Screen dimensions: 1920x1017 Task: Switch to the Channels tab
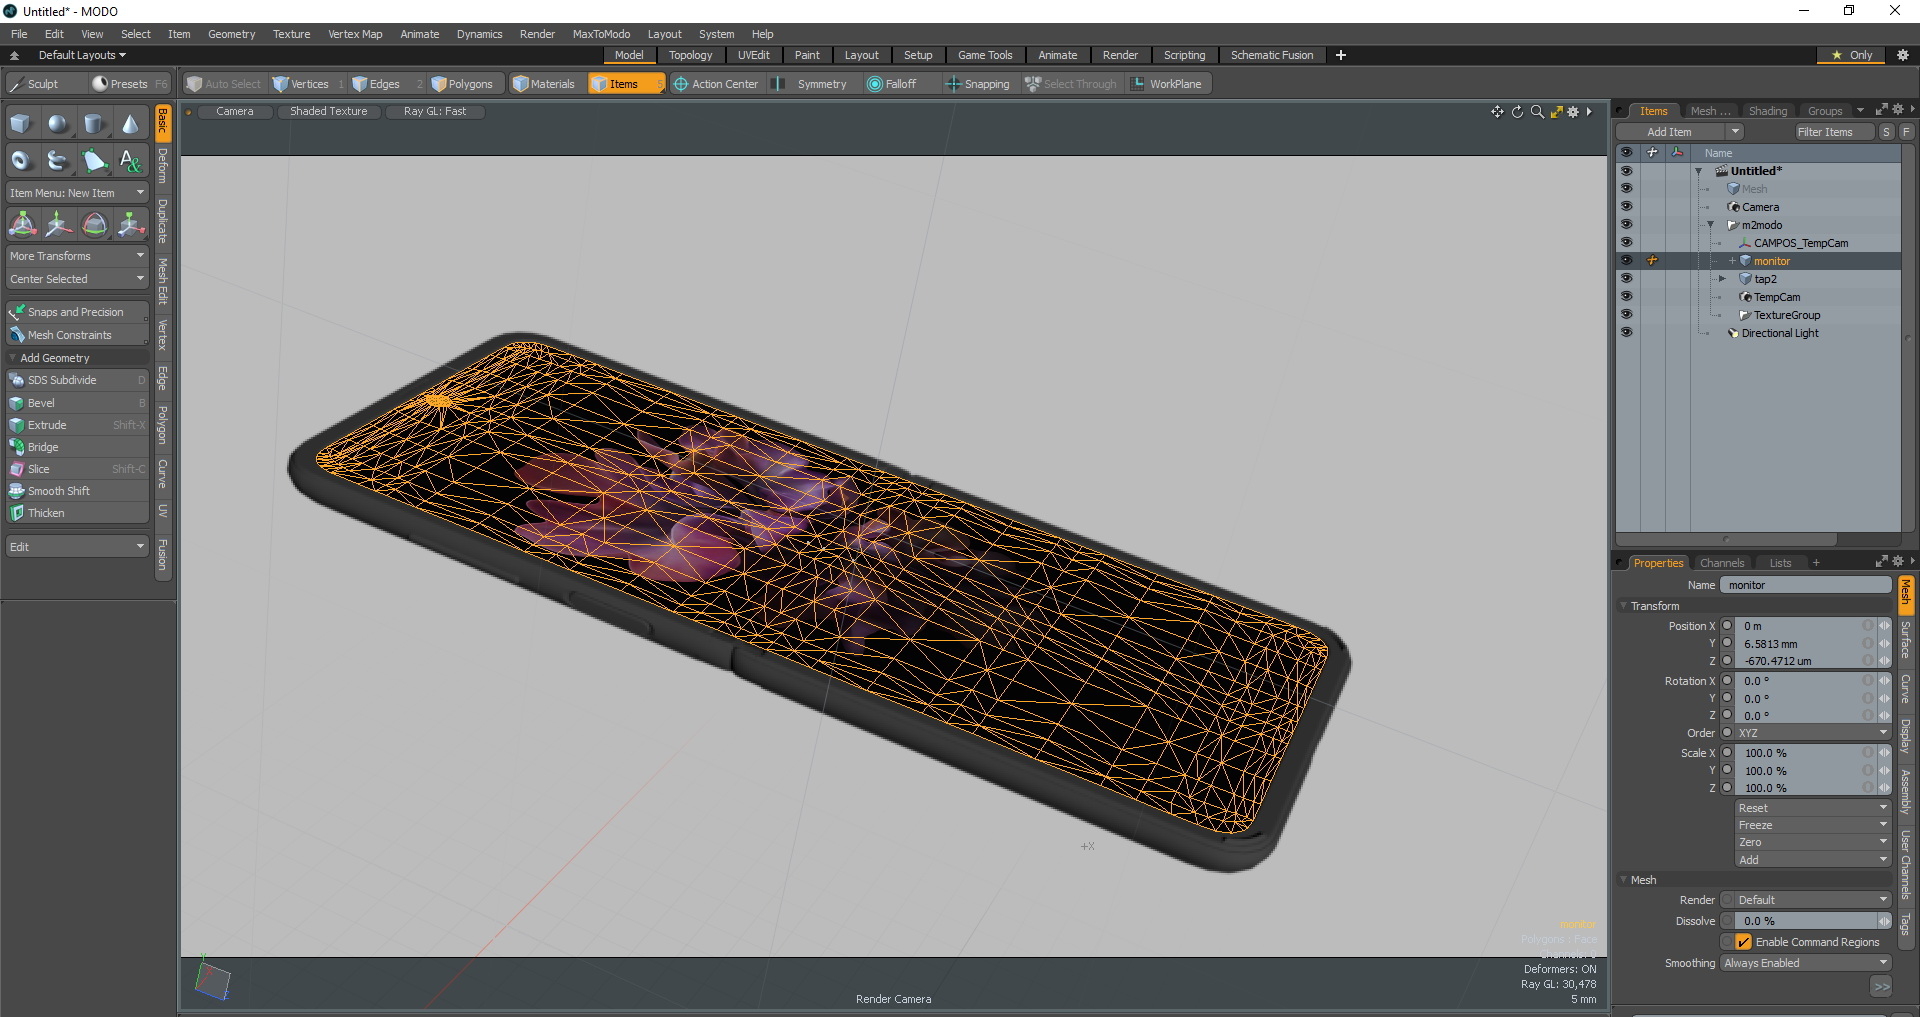pyautogui.click(x=1721, y=563)
